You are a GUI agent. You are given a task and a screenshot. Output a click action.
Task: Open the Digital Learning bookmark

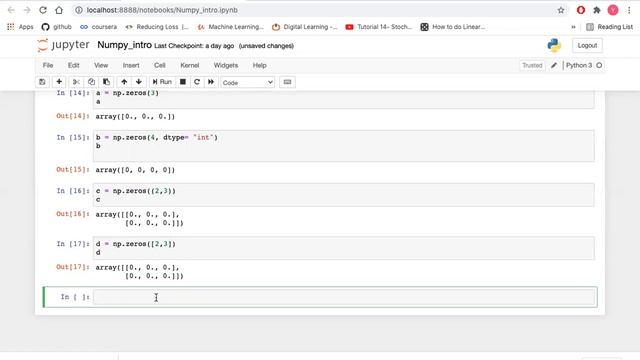click(304, 27)
